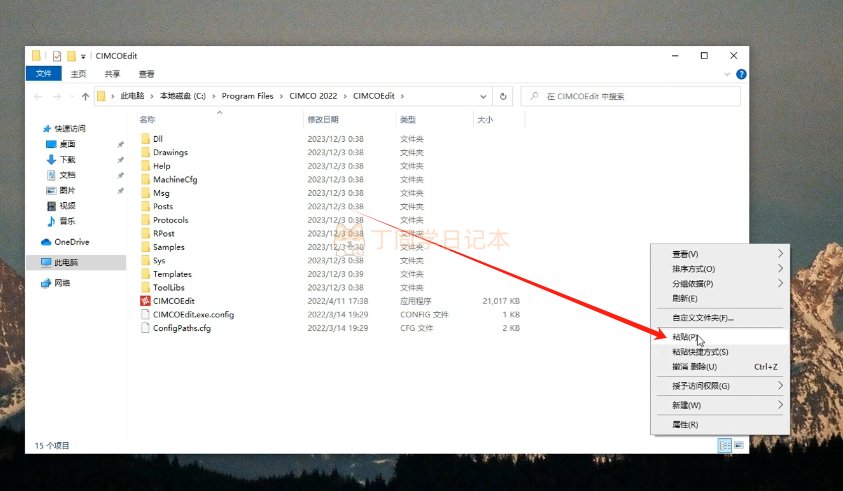Select the Msg folder

click(x=161, y=193)
